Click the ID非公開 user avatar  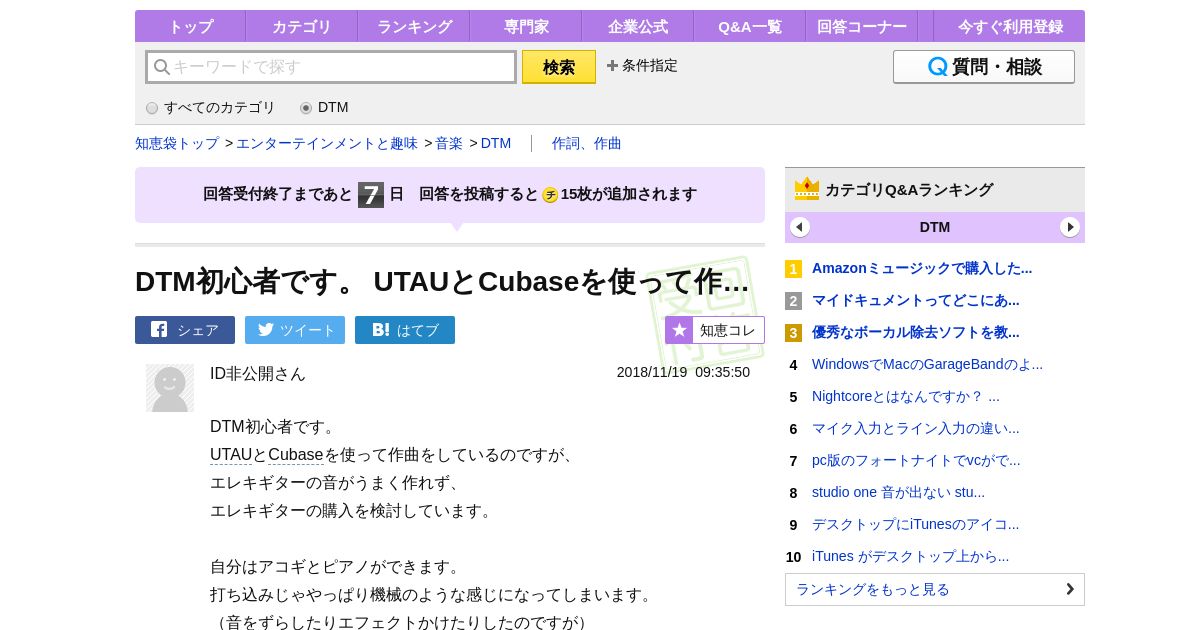[170, 388]
